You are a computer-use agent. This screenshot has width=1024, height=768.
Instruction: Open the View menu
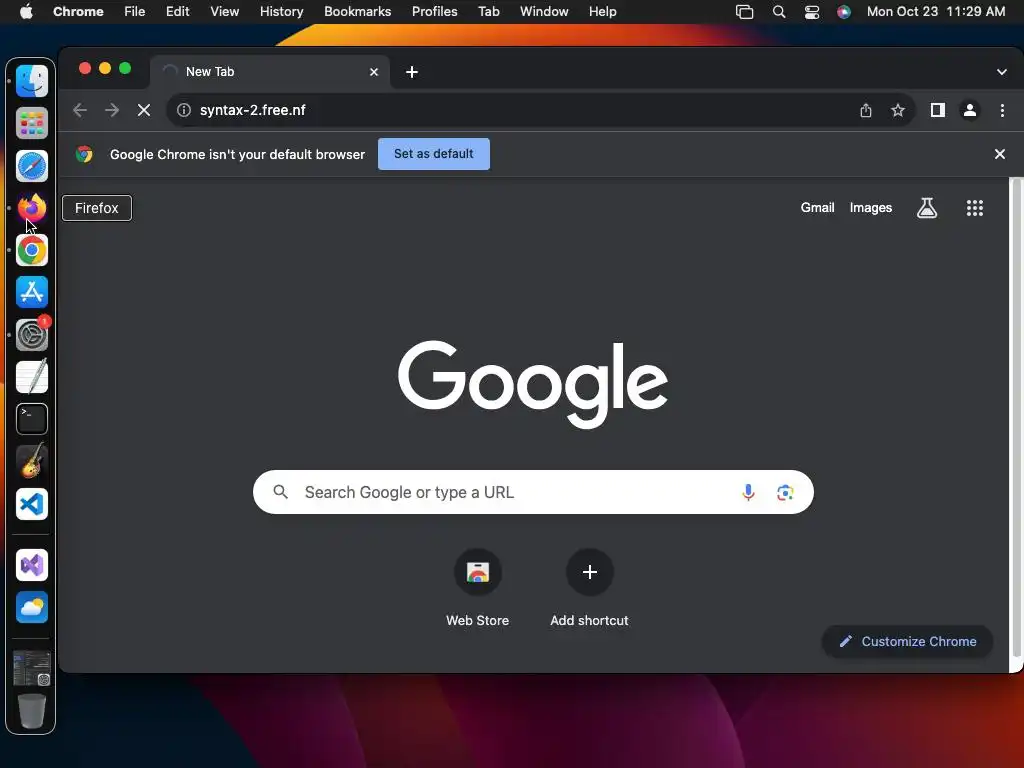click(224, 11)
